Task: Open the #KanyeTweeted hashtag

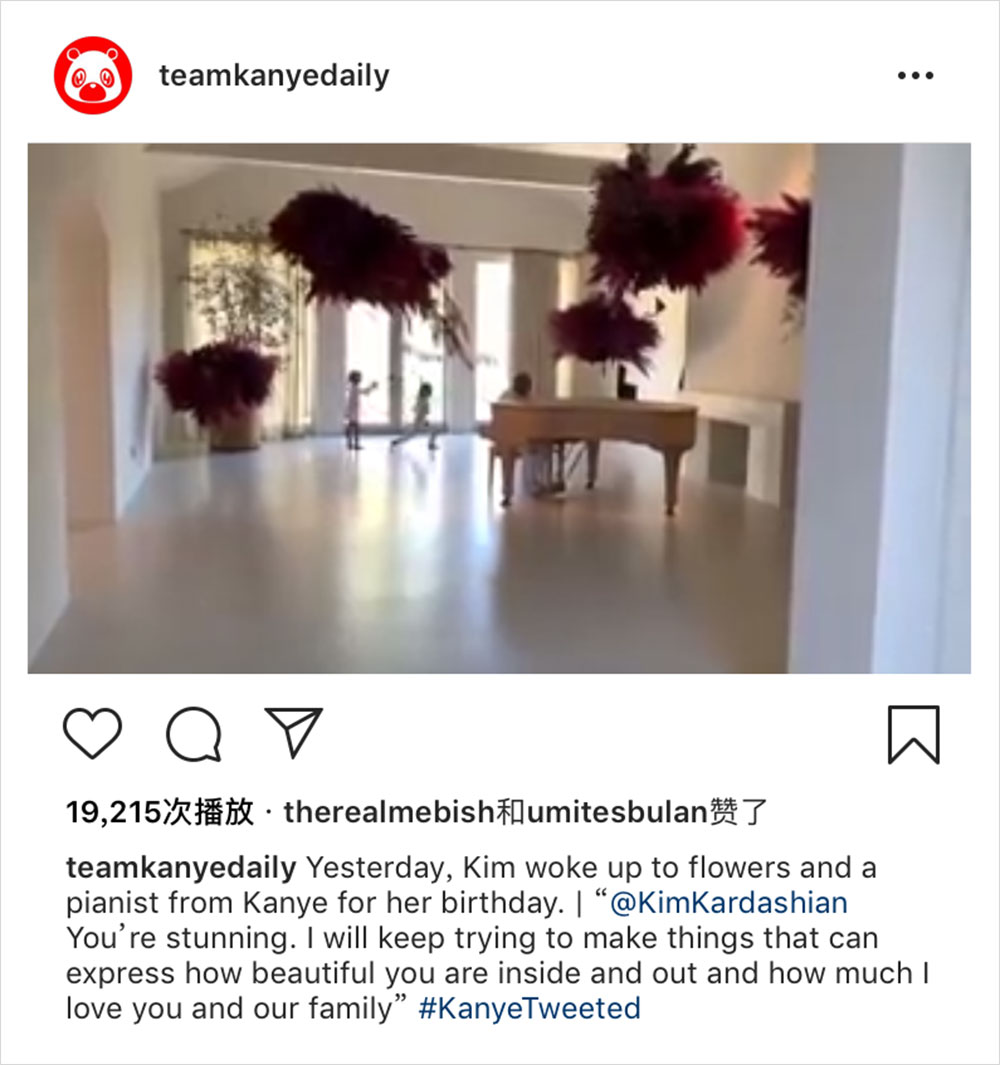Action: (x=529, y=1008)
